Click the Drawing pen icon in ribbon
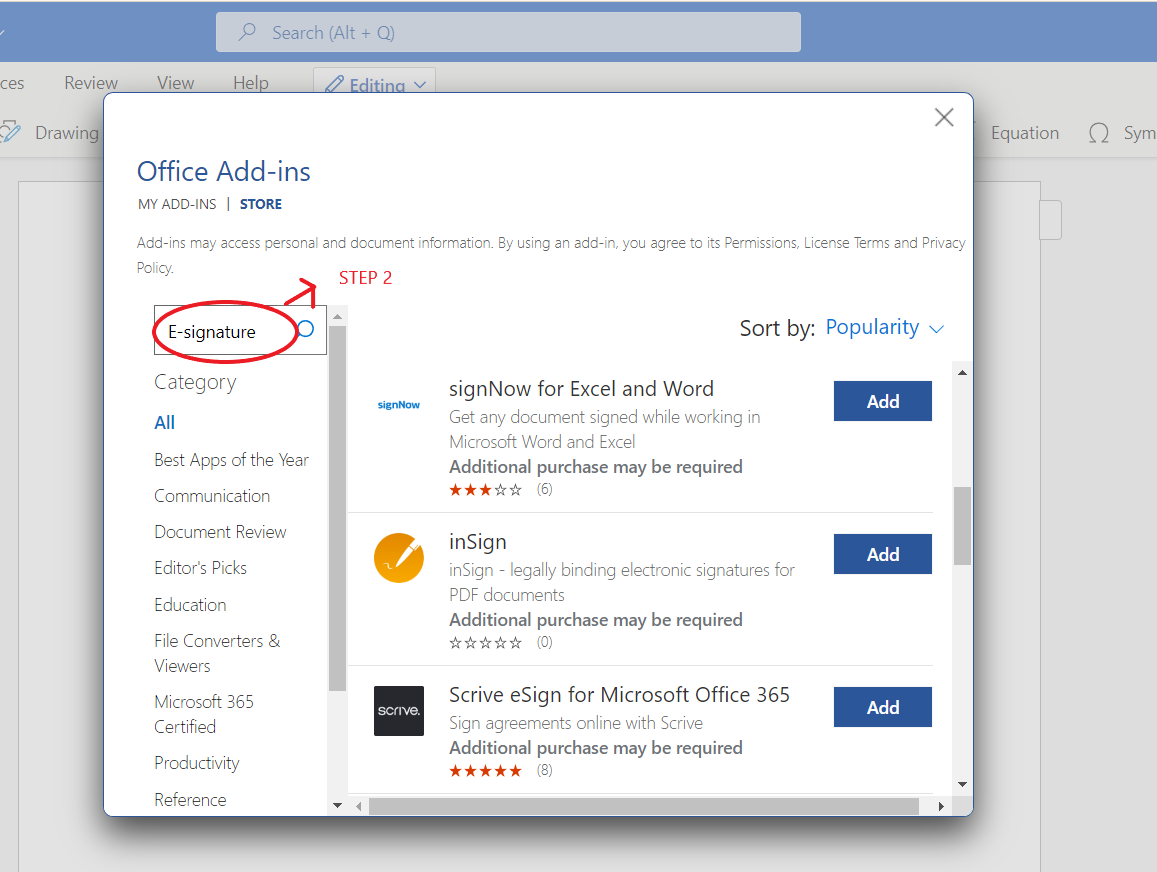 click(10, 133)
